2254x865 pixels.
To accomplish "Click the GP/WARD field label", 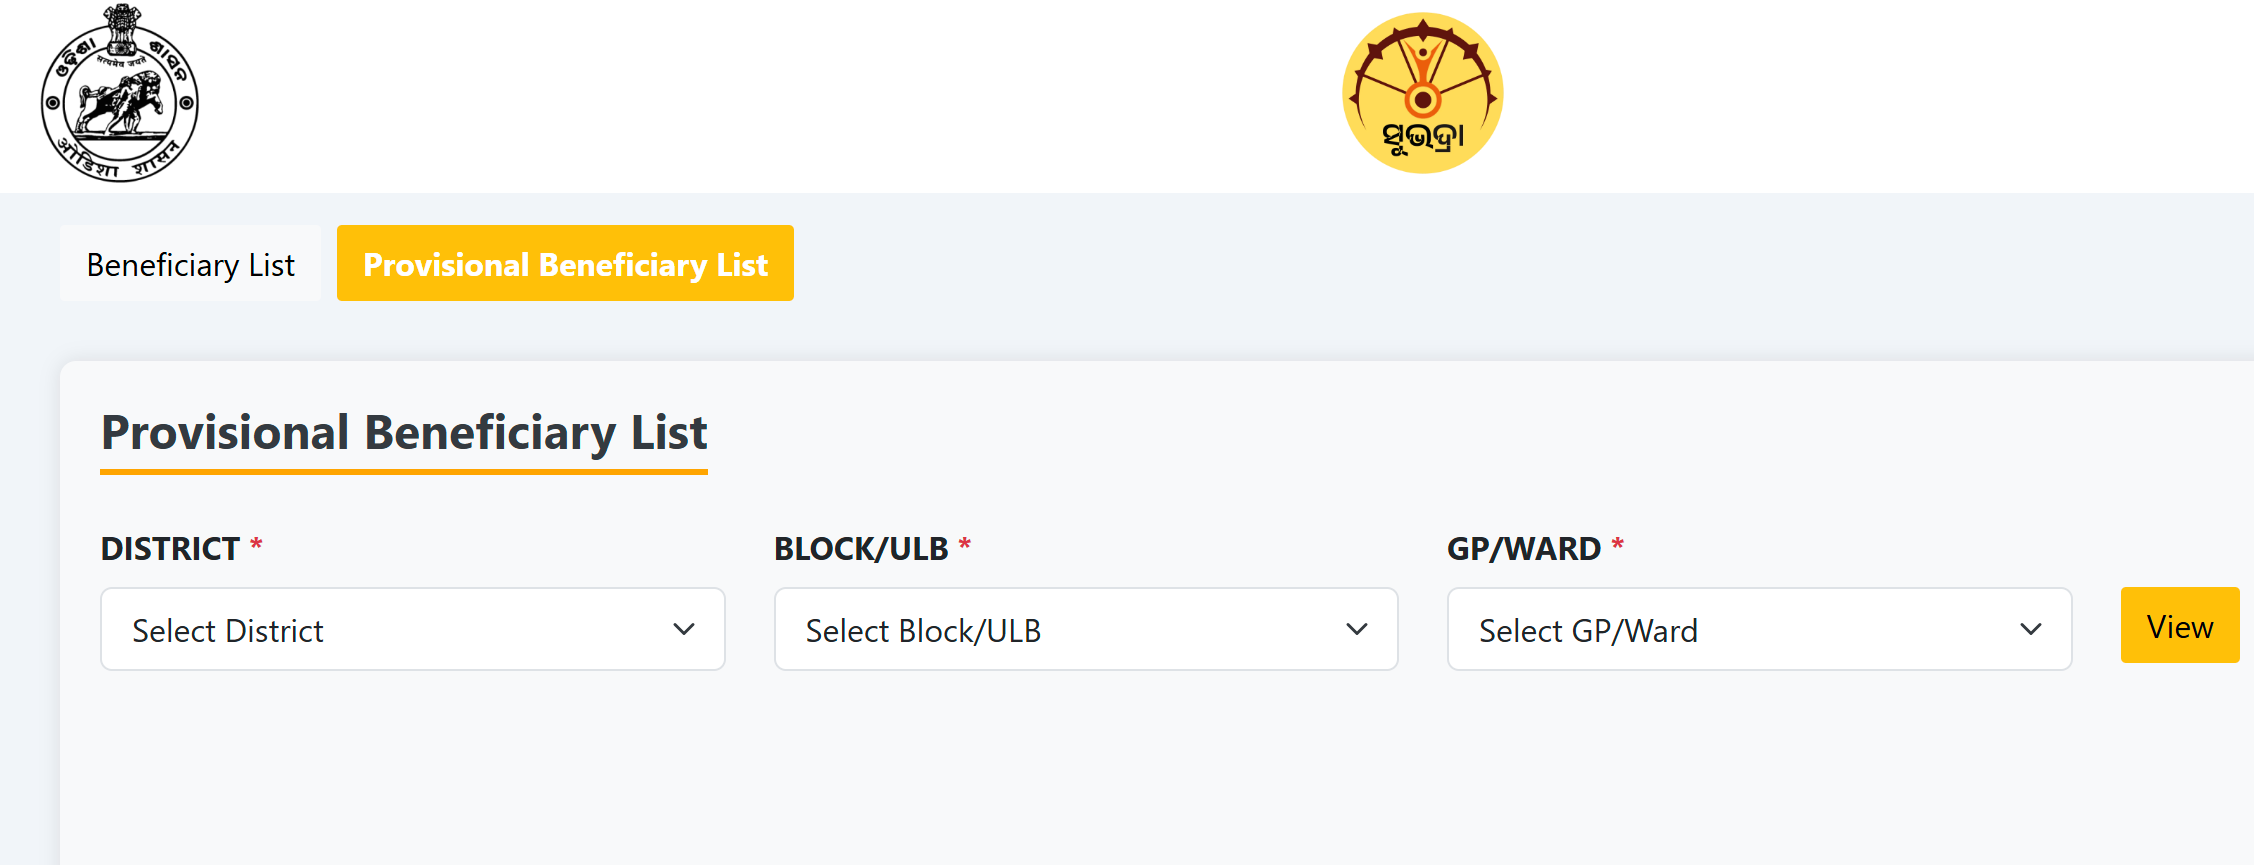I will (x=1524, y=549).
